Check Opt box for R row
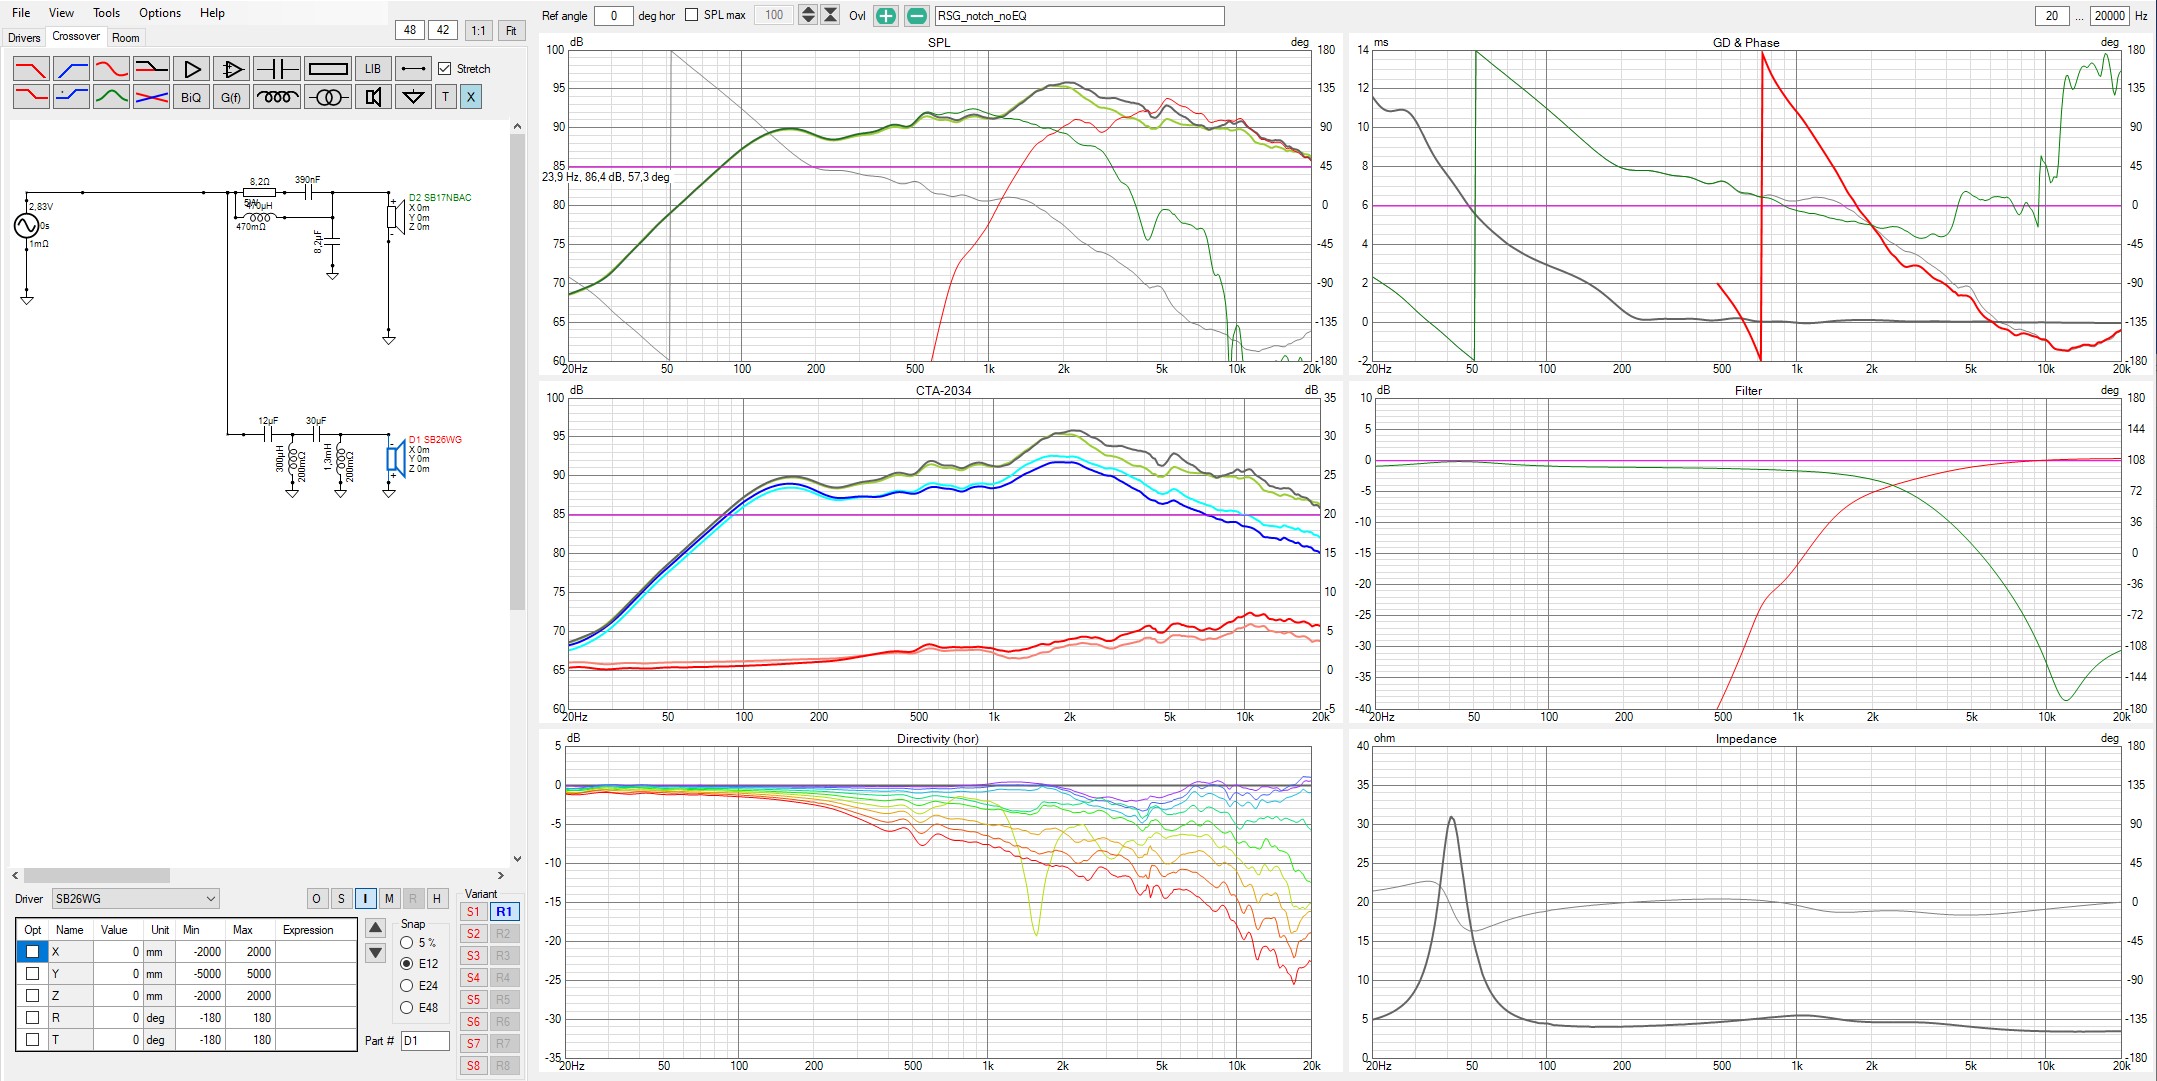The image size is (2157, 1081). coord(32,1018)
